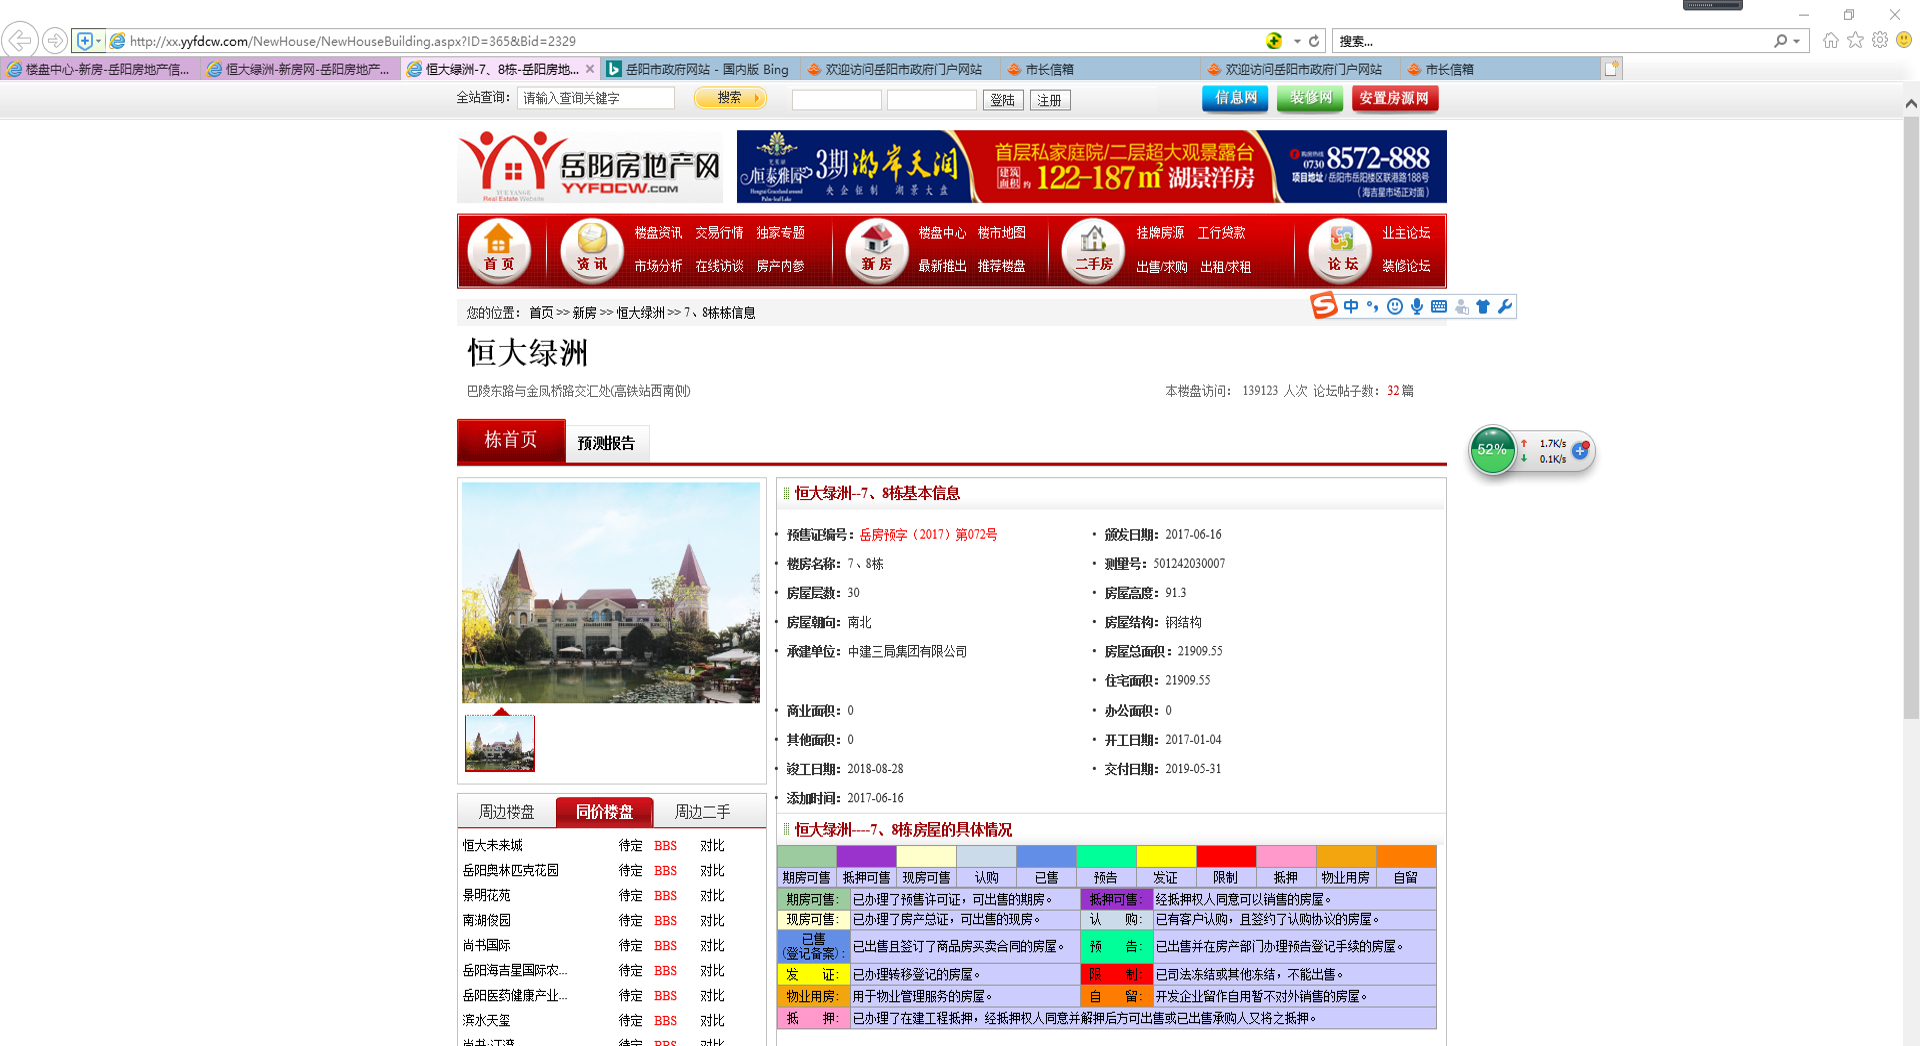This screenshot has width=1920, height=1046.
Task: Expand the address bar URL dropdown arrow
Action: pyautogui.click(x=1297, y=41)
